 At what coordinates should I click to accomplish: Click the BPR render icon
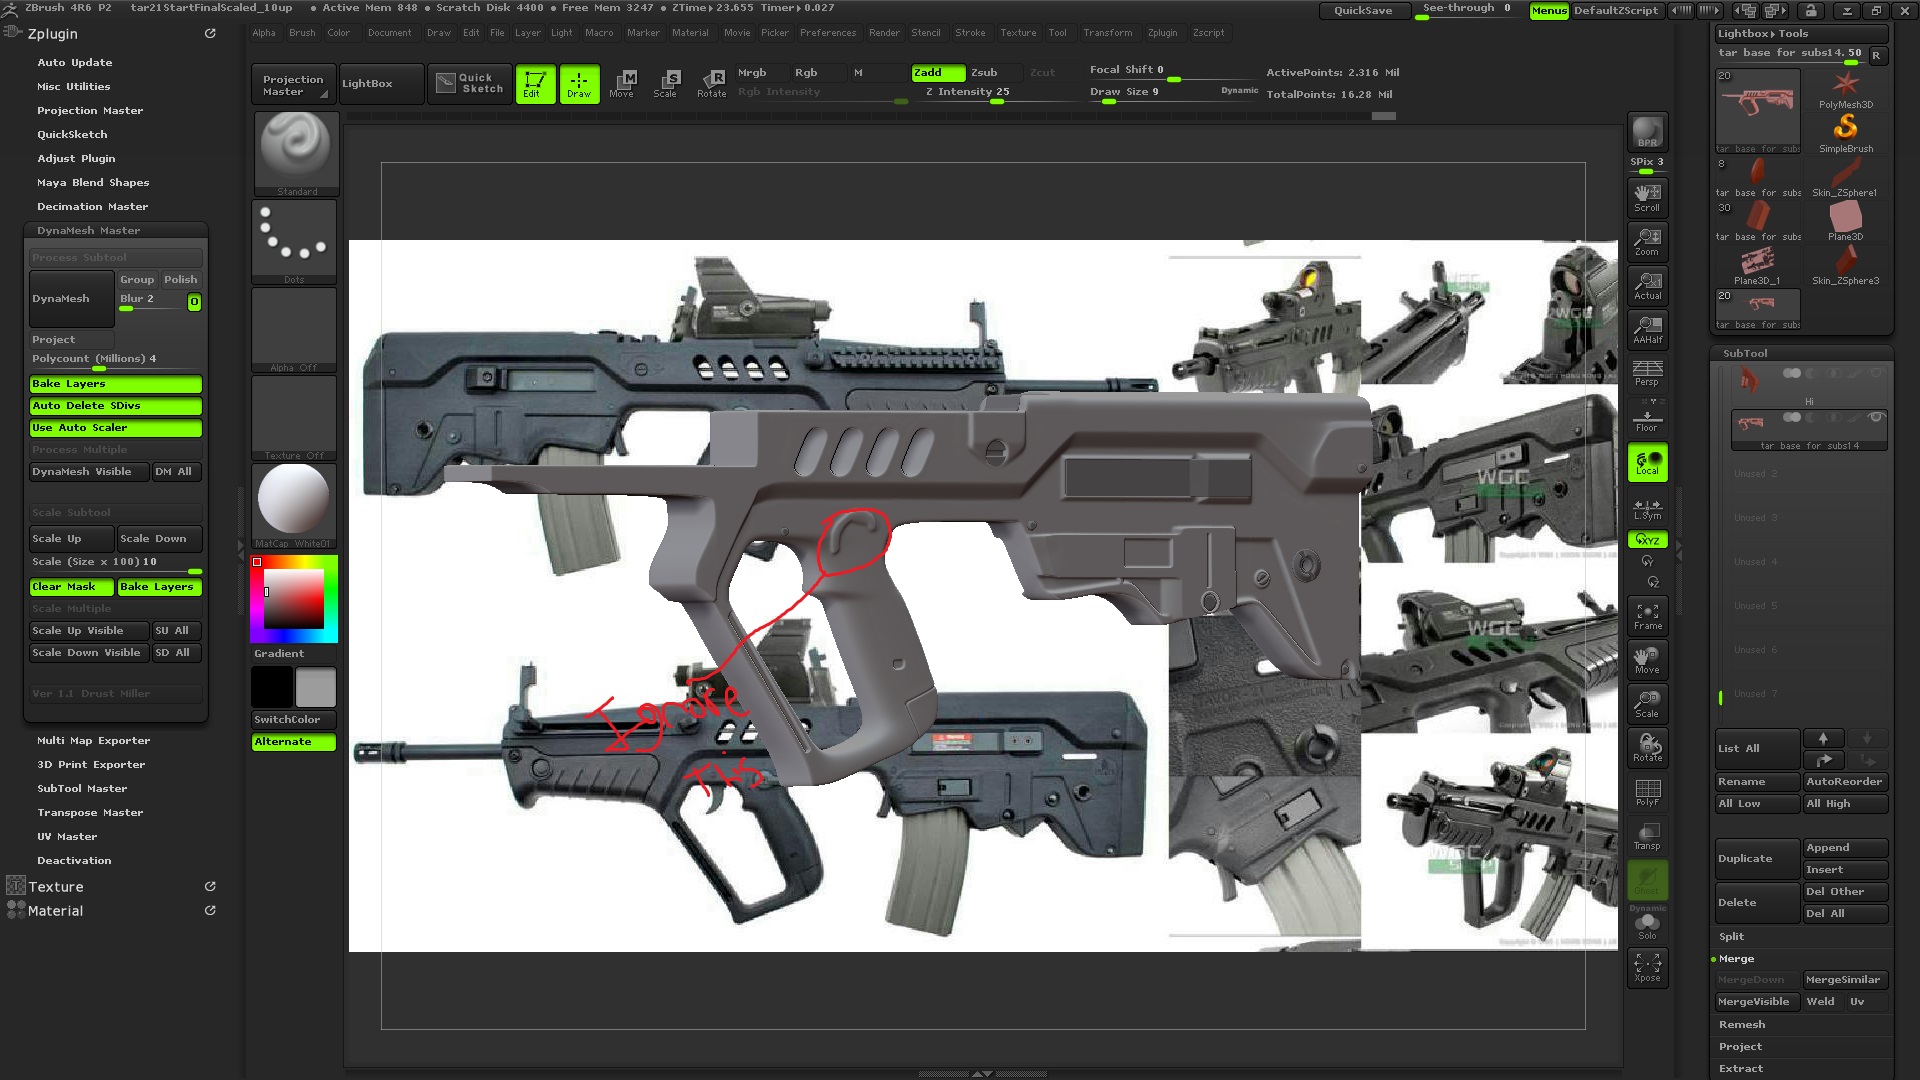[1647, 132]
